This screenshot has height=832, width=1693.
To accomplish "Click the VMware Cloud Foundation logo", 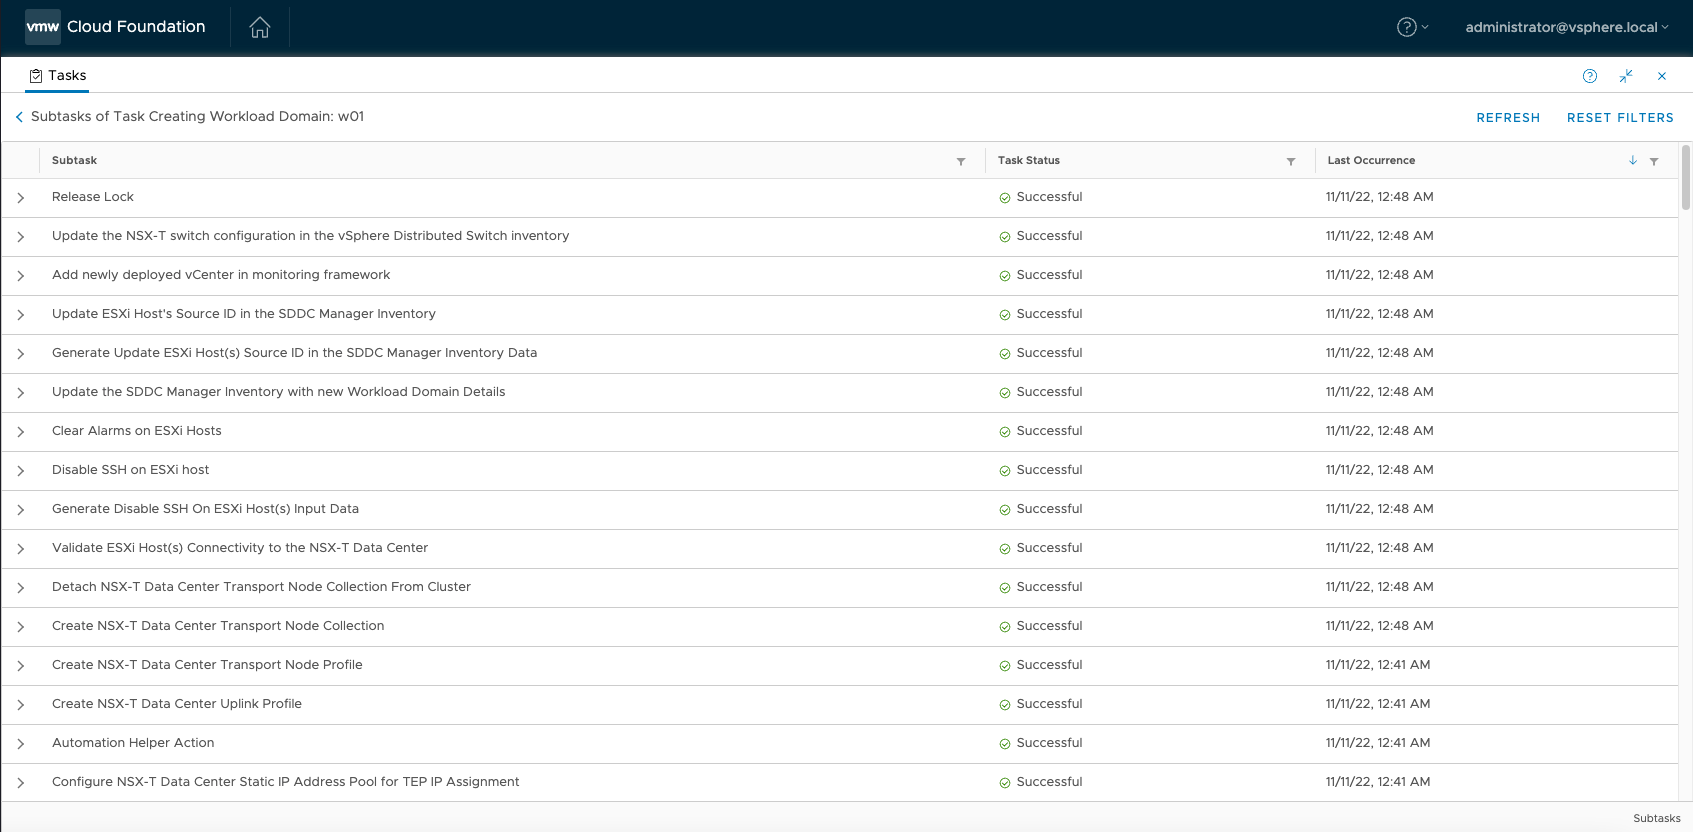I will [x=116, y=27].
